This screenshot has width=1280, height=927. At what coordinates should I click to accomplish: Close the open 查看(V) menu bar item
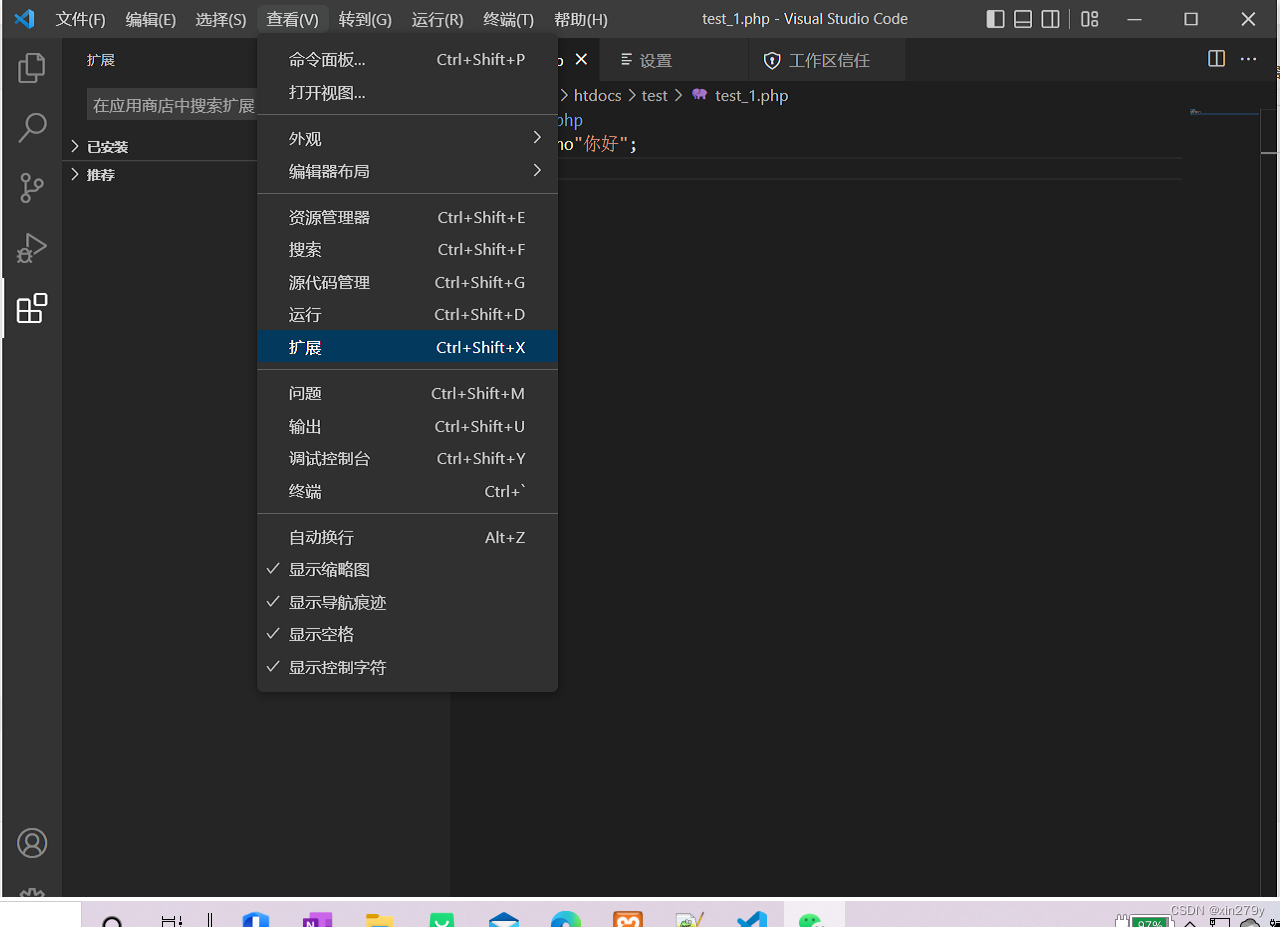pyautogui.click(x=292, y=20)
